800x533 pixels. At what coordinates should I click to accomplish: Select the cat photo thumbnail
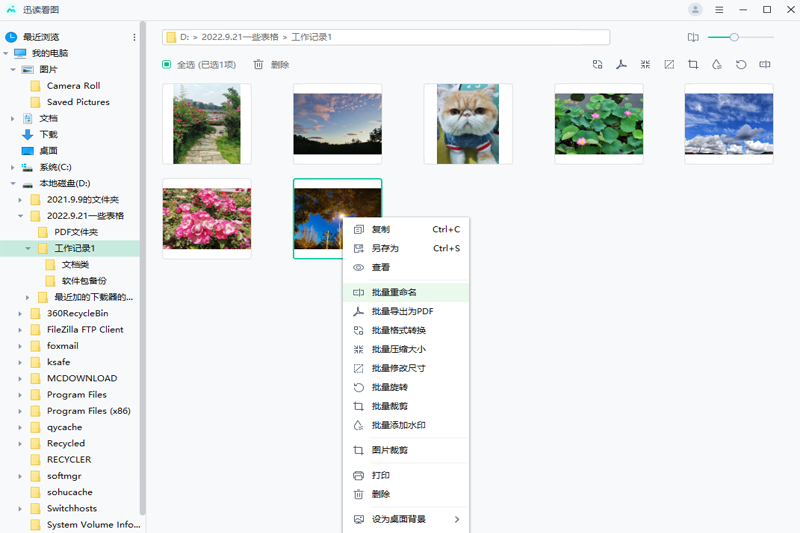point(468,123)
